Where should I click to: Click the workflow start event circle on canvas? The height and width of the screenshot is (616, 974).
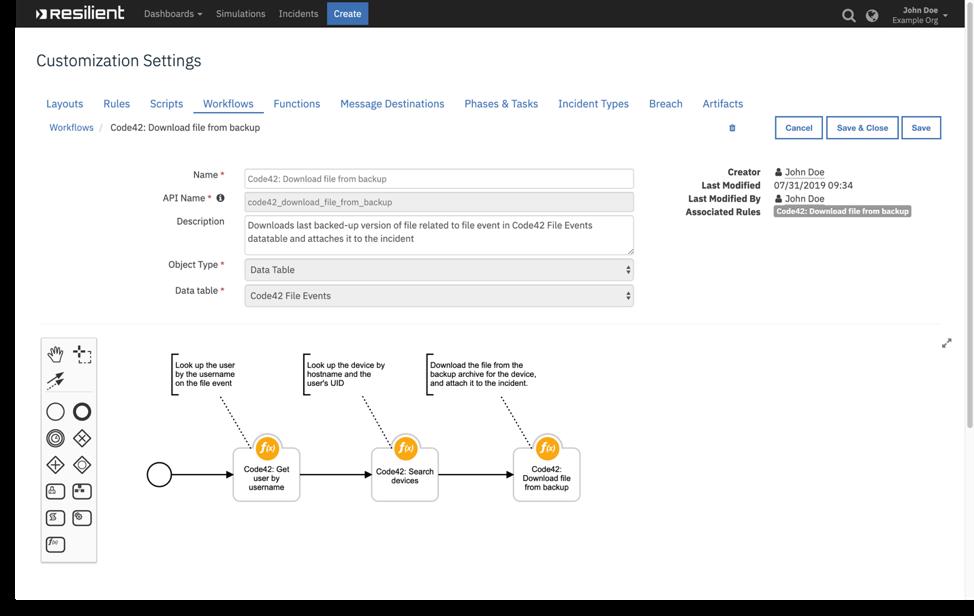[x=159, y=474]
